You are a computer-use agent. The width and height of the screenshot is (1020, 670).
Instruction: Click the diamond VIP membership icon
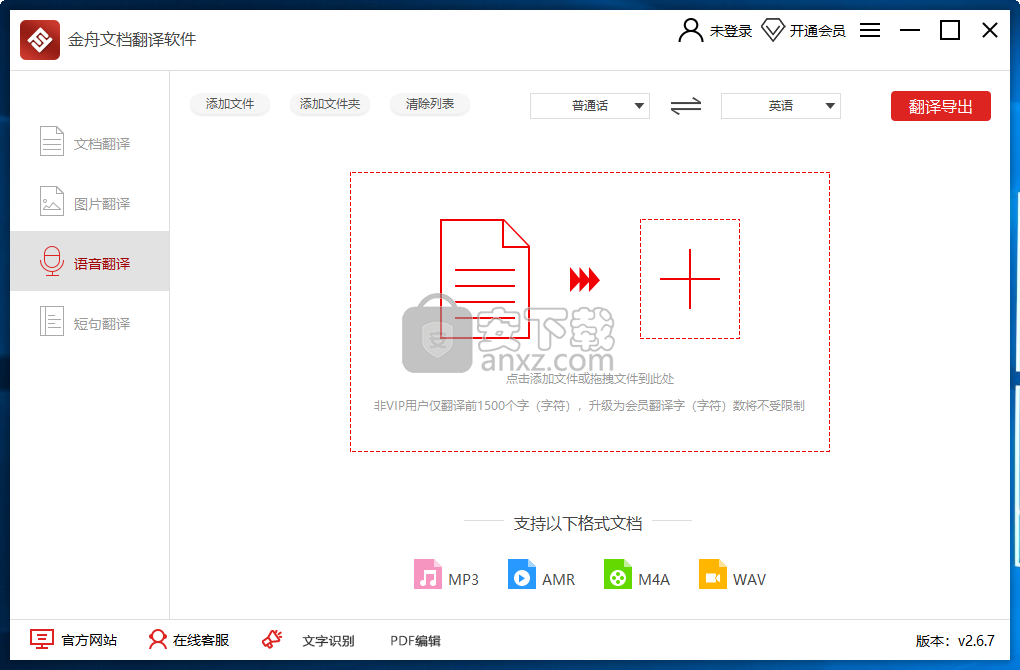(x=773, y=31)
